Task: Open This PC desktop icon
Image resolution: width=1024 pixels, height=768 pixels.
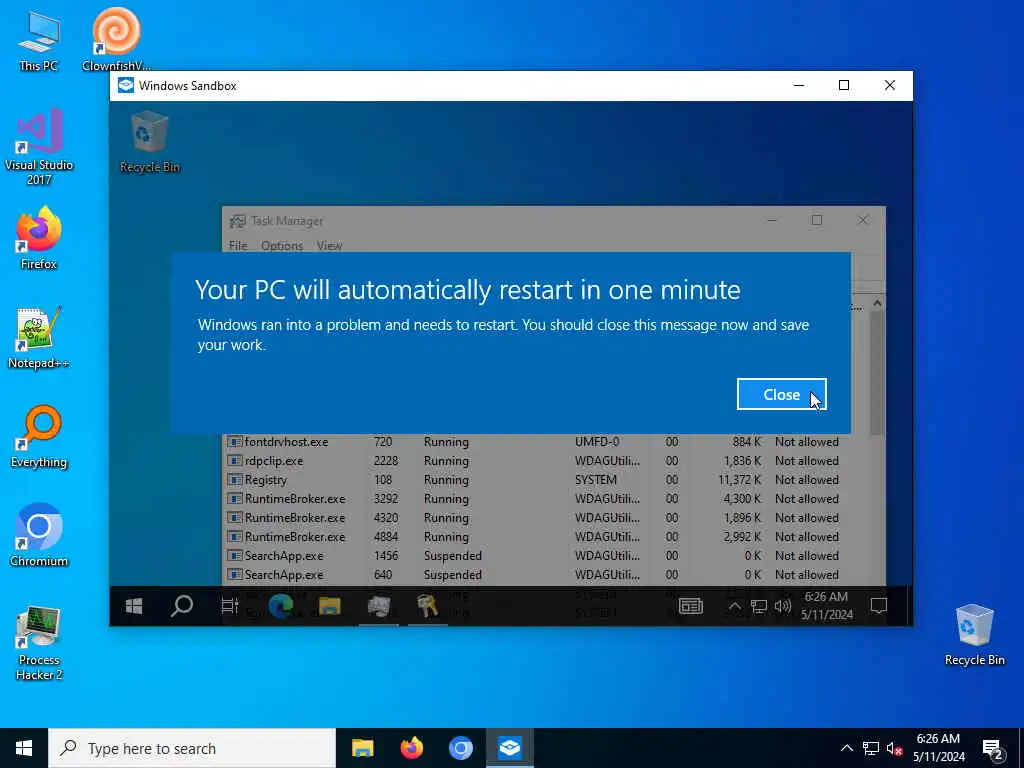Action: (39, 40)
